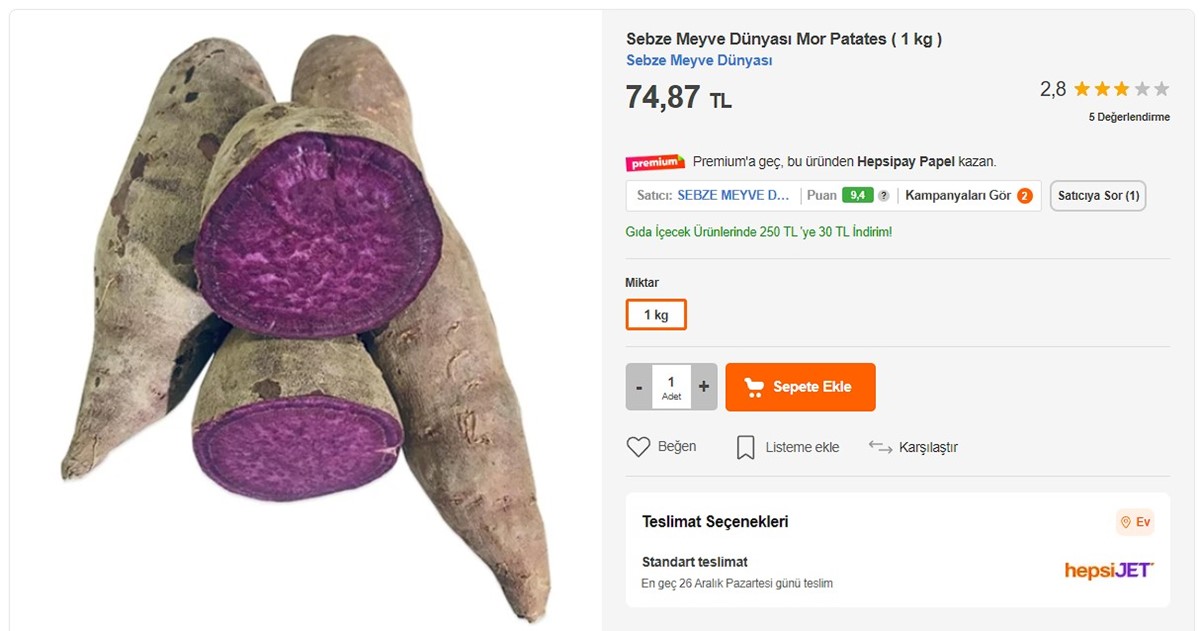The width and height of the screenshot is (1200, 631).
Task: Decrease quantity with the minus button
Action: (640, 386)
